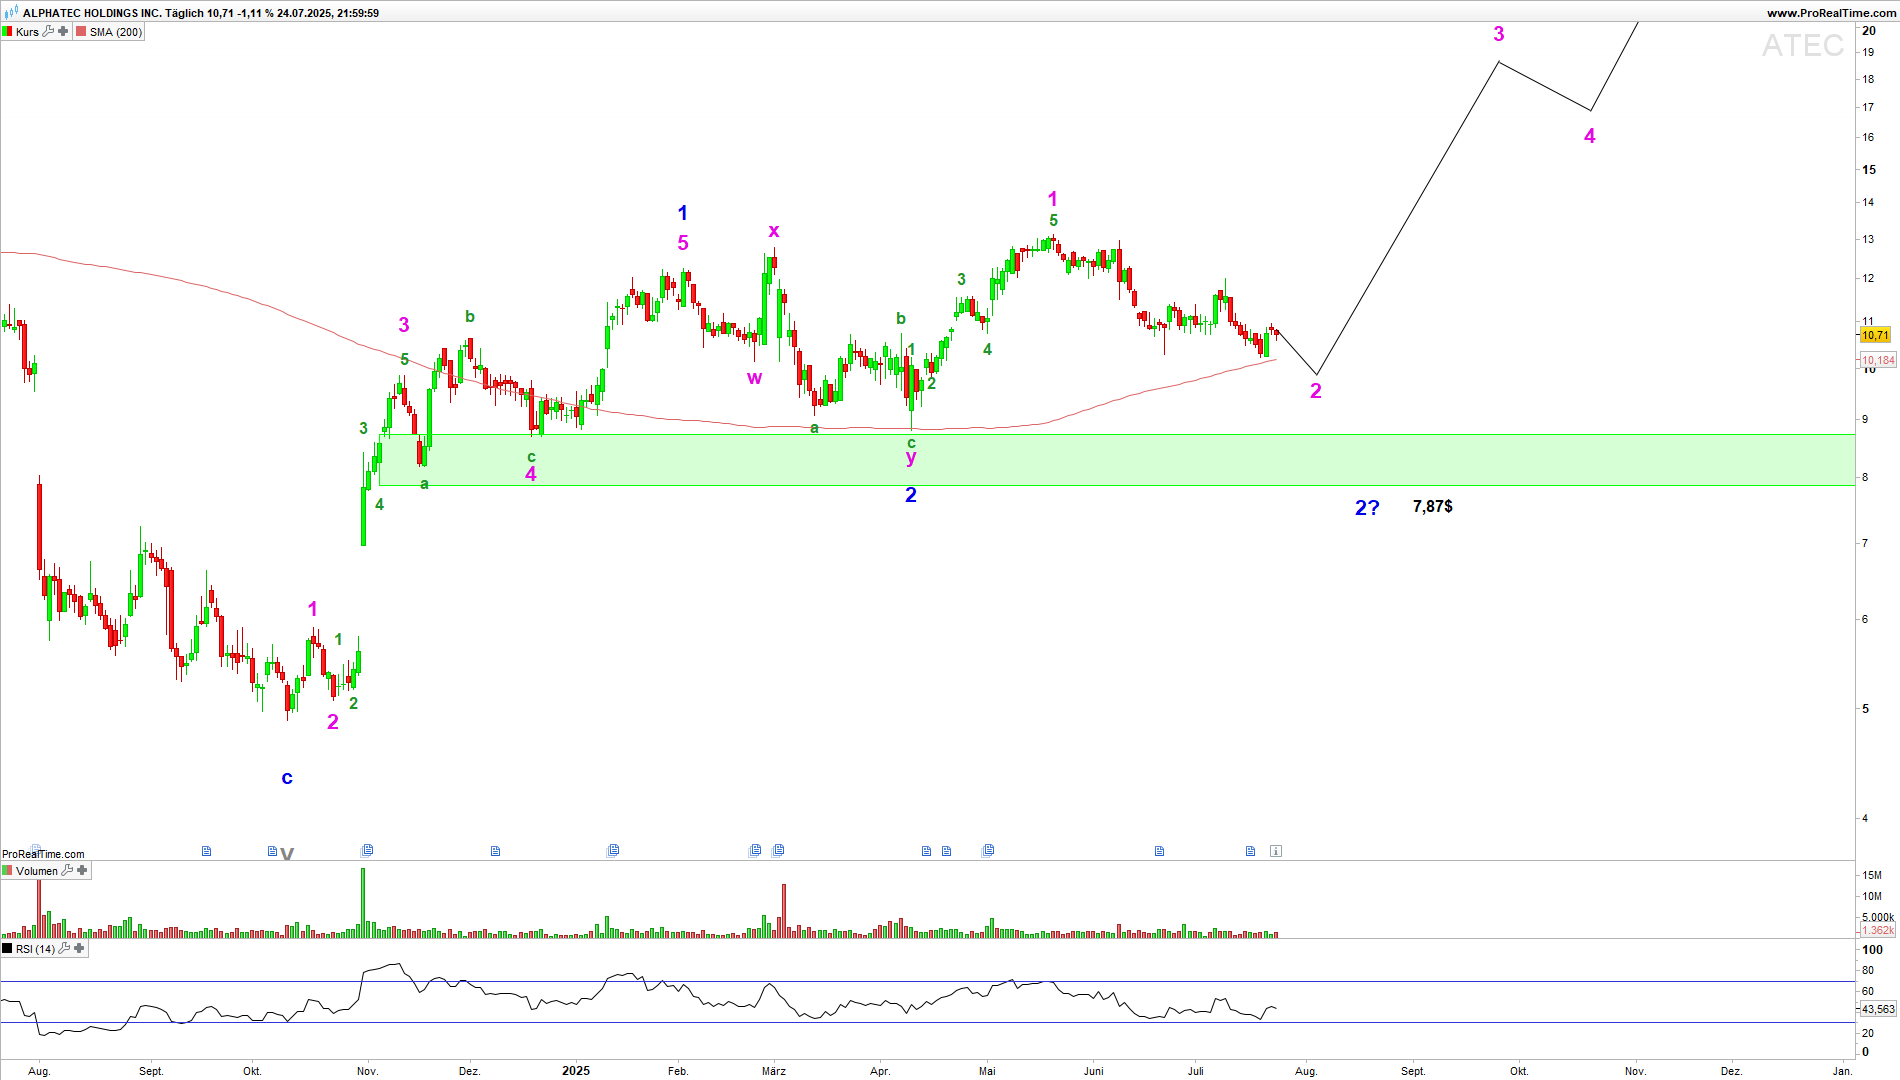
Task: Click the ProRealTime.com watermark link bottom left
Action: (43, 854)
